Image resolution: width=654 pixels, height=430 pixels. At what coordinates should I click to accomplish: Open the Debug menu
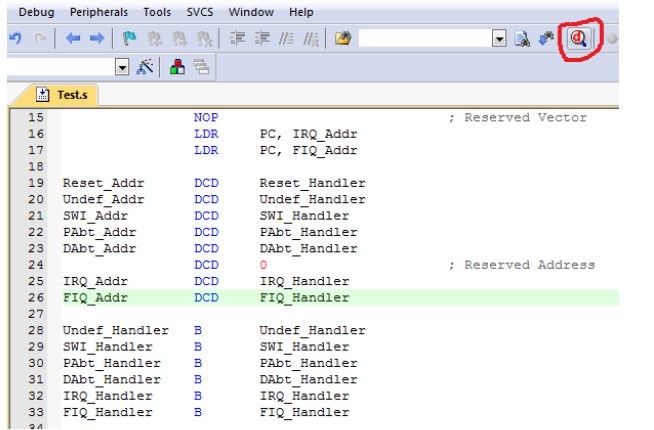[26, 13]
